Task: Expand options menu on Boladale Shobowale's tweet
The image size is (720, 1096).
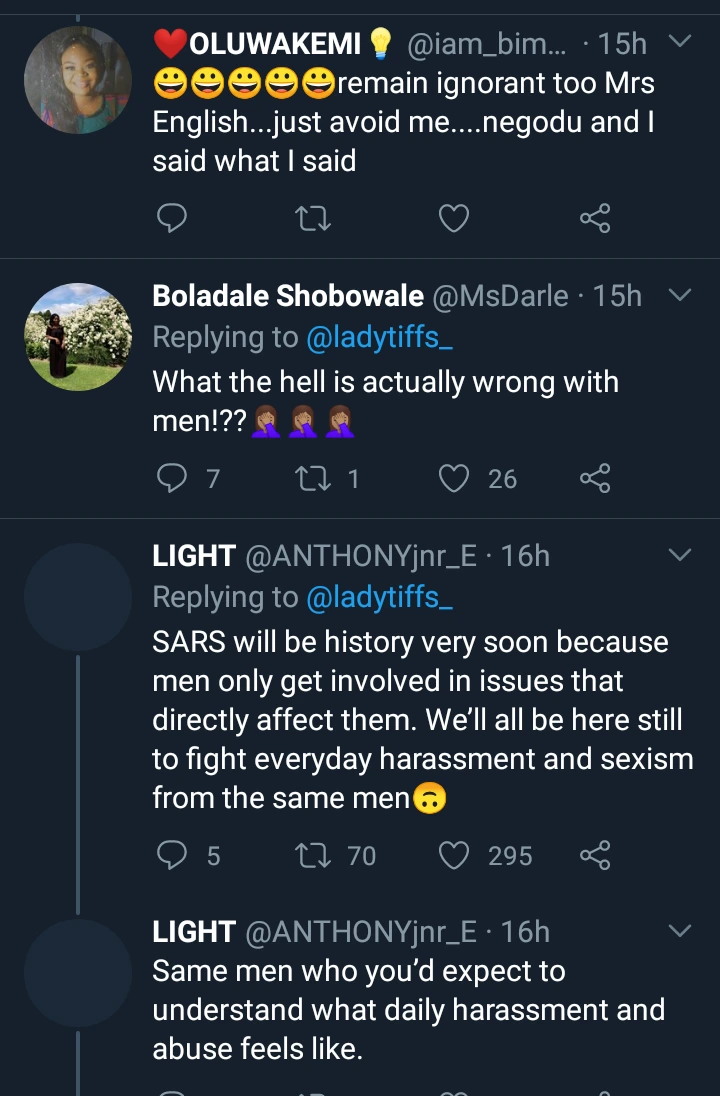Action: pos(679,295)
